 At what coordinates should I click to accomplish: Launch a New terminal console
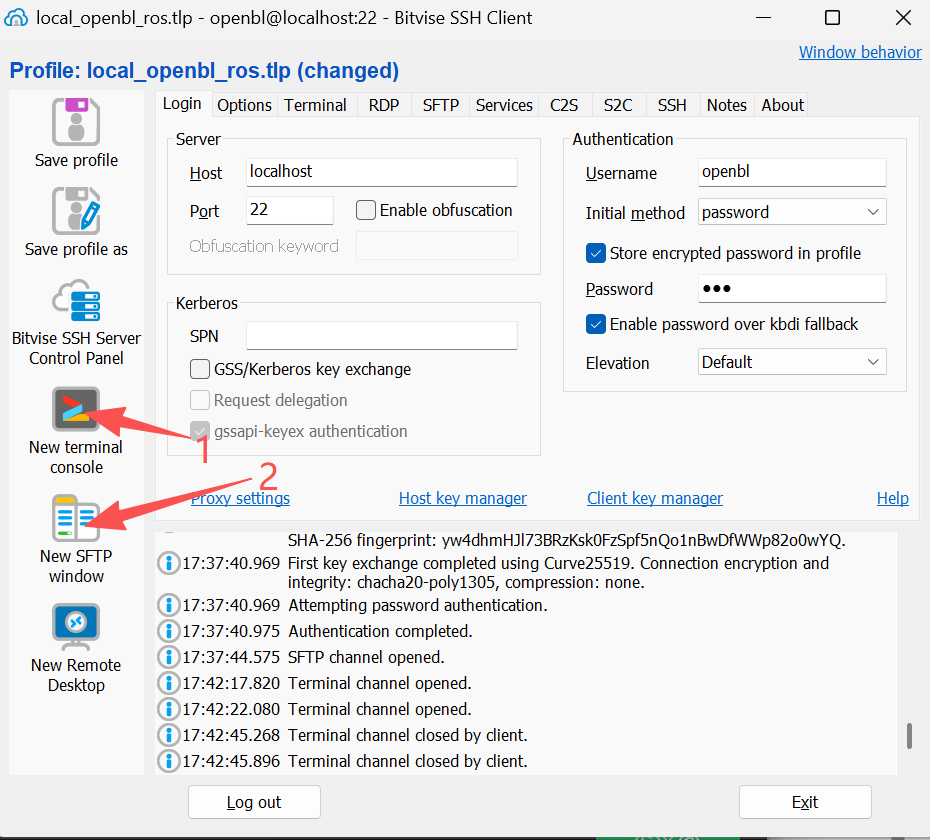coord(76,409)
